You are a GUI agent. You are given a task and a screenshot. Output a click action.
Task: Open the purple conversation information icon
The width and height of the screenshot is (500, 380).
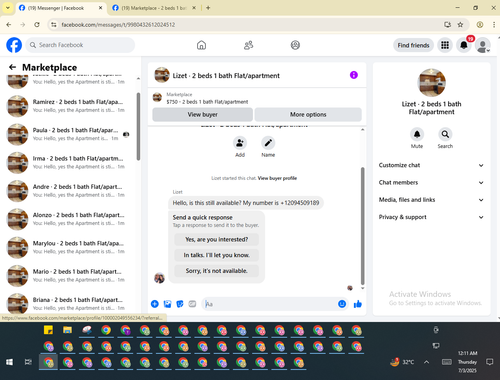coord(354,75)
